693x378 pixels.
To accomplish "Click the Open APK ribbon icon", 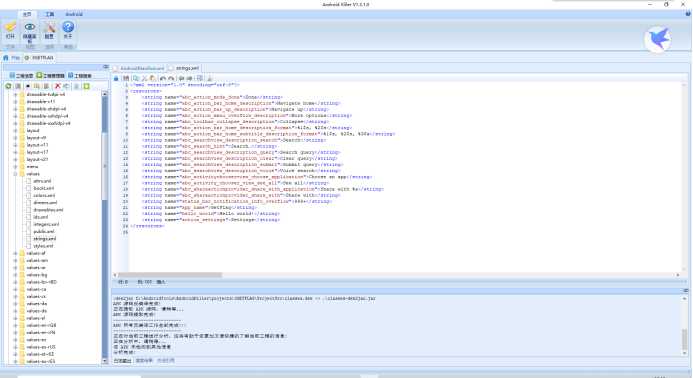I will [x=10, y=27].
